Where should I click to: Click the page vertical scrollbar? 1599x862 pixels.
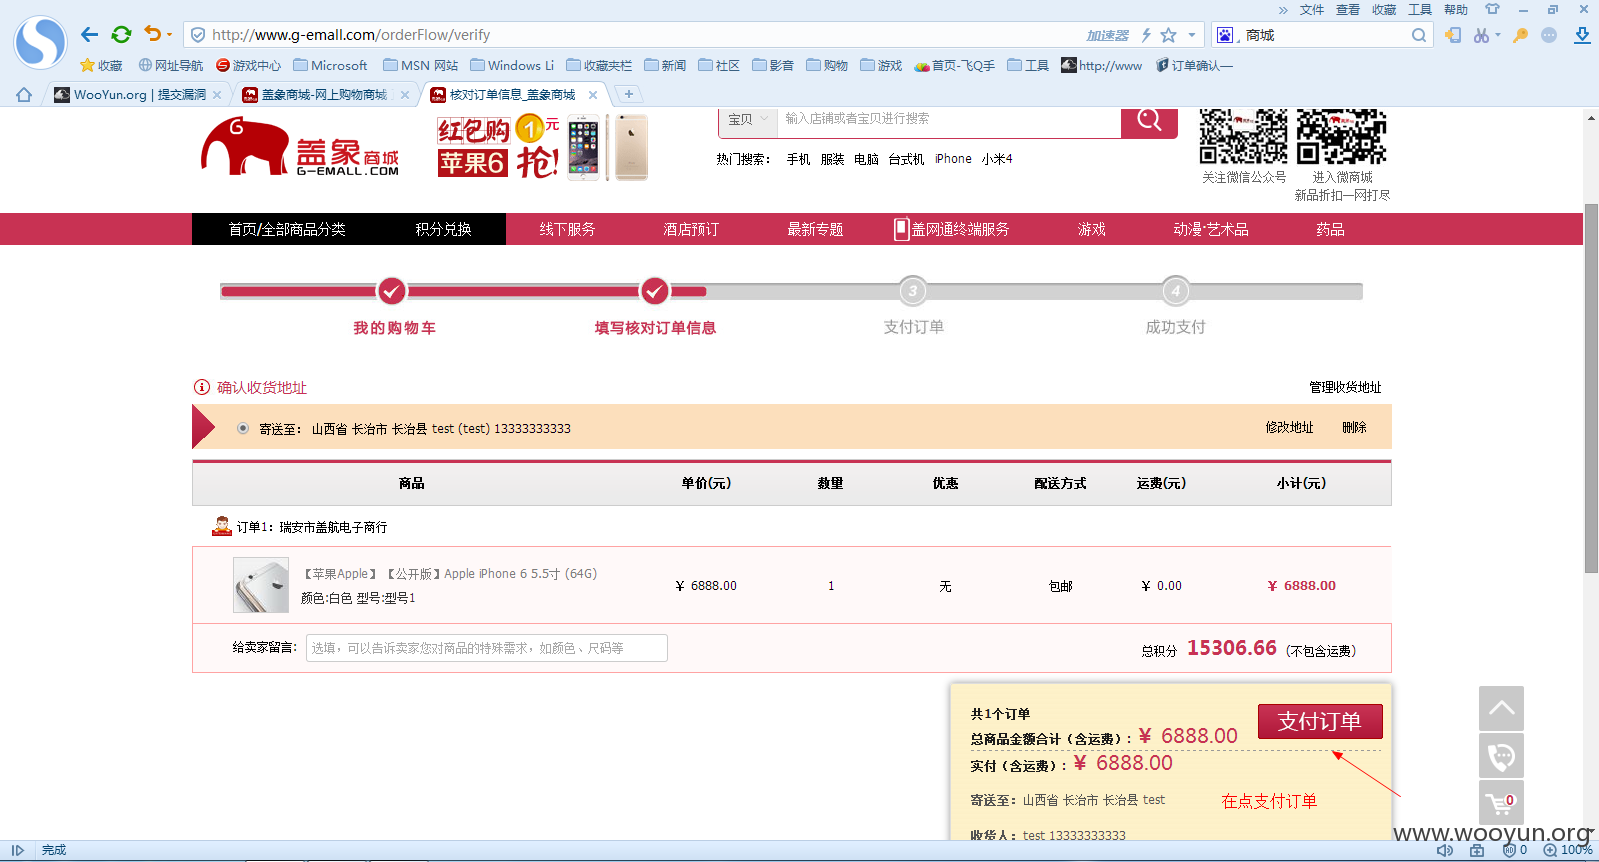point(1591,388)
